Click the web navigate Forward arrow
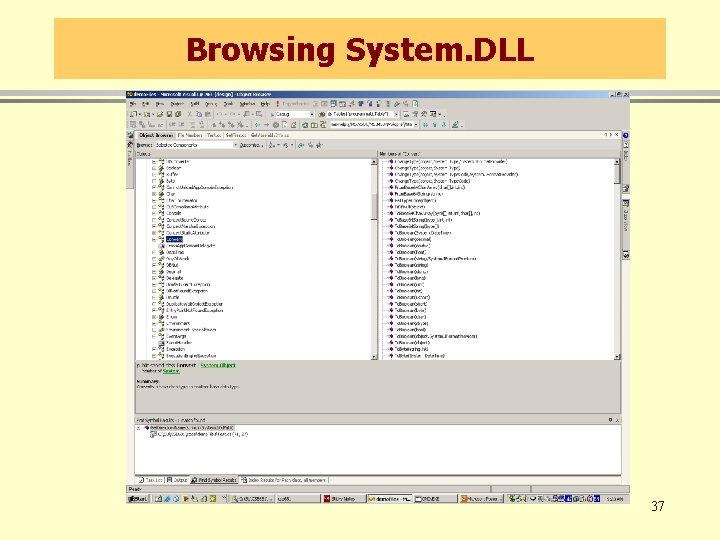The width and height of the screenshot is (720, 540). tap(266, 124)
